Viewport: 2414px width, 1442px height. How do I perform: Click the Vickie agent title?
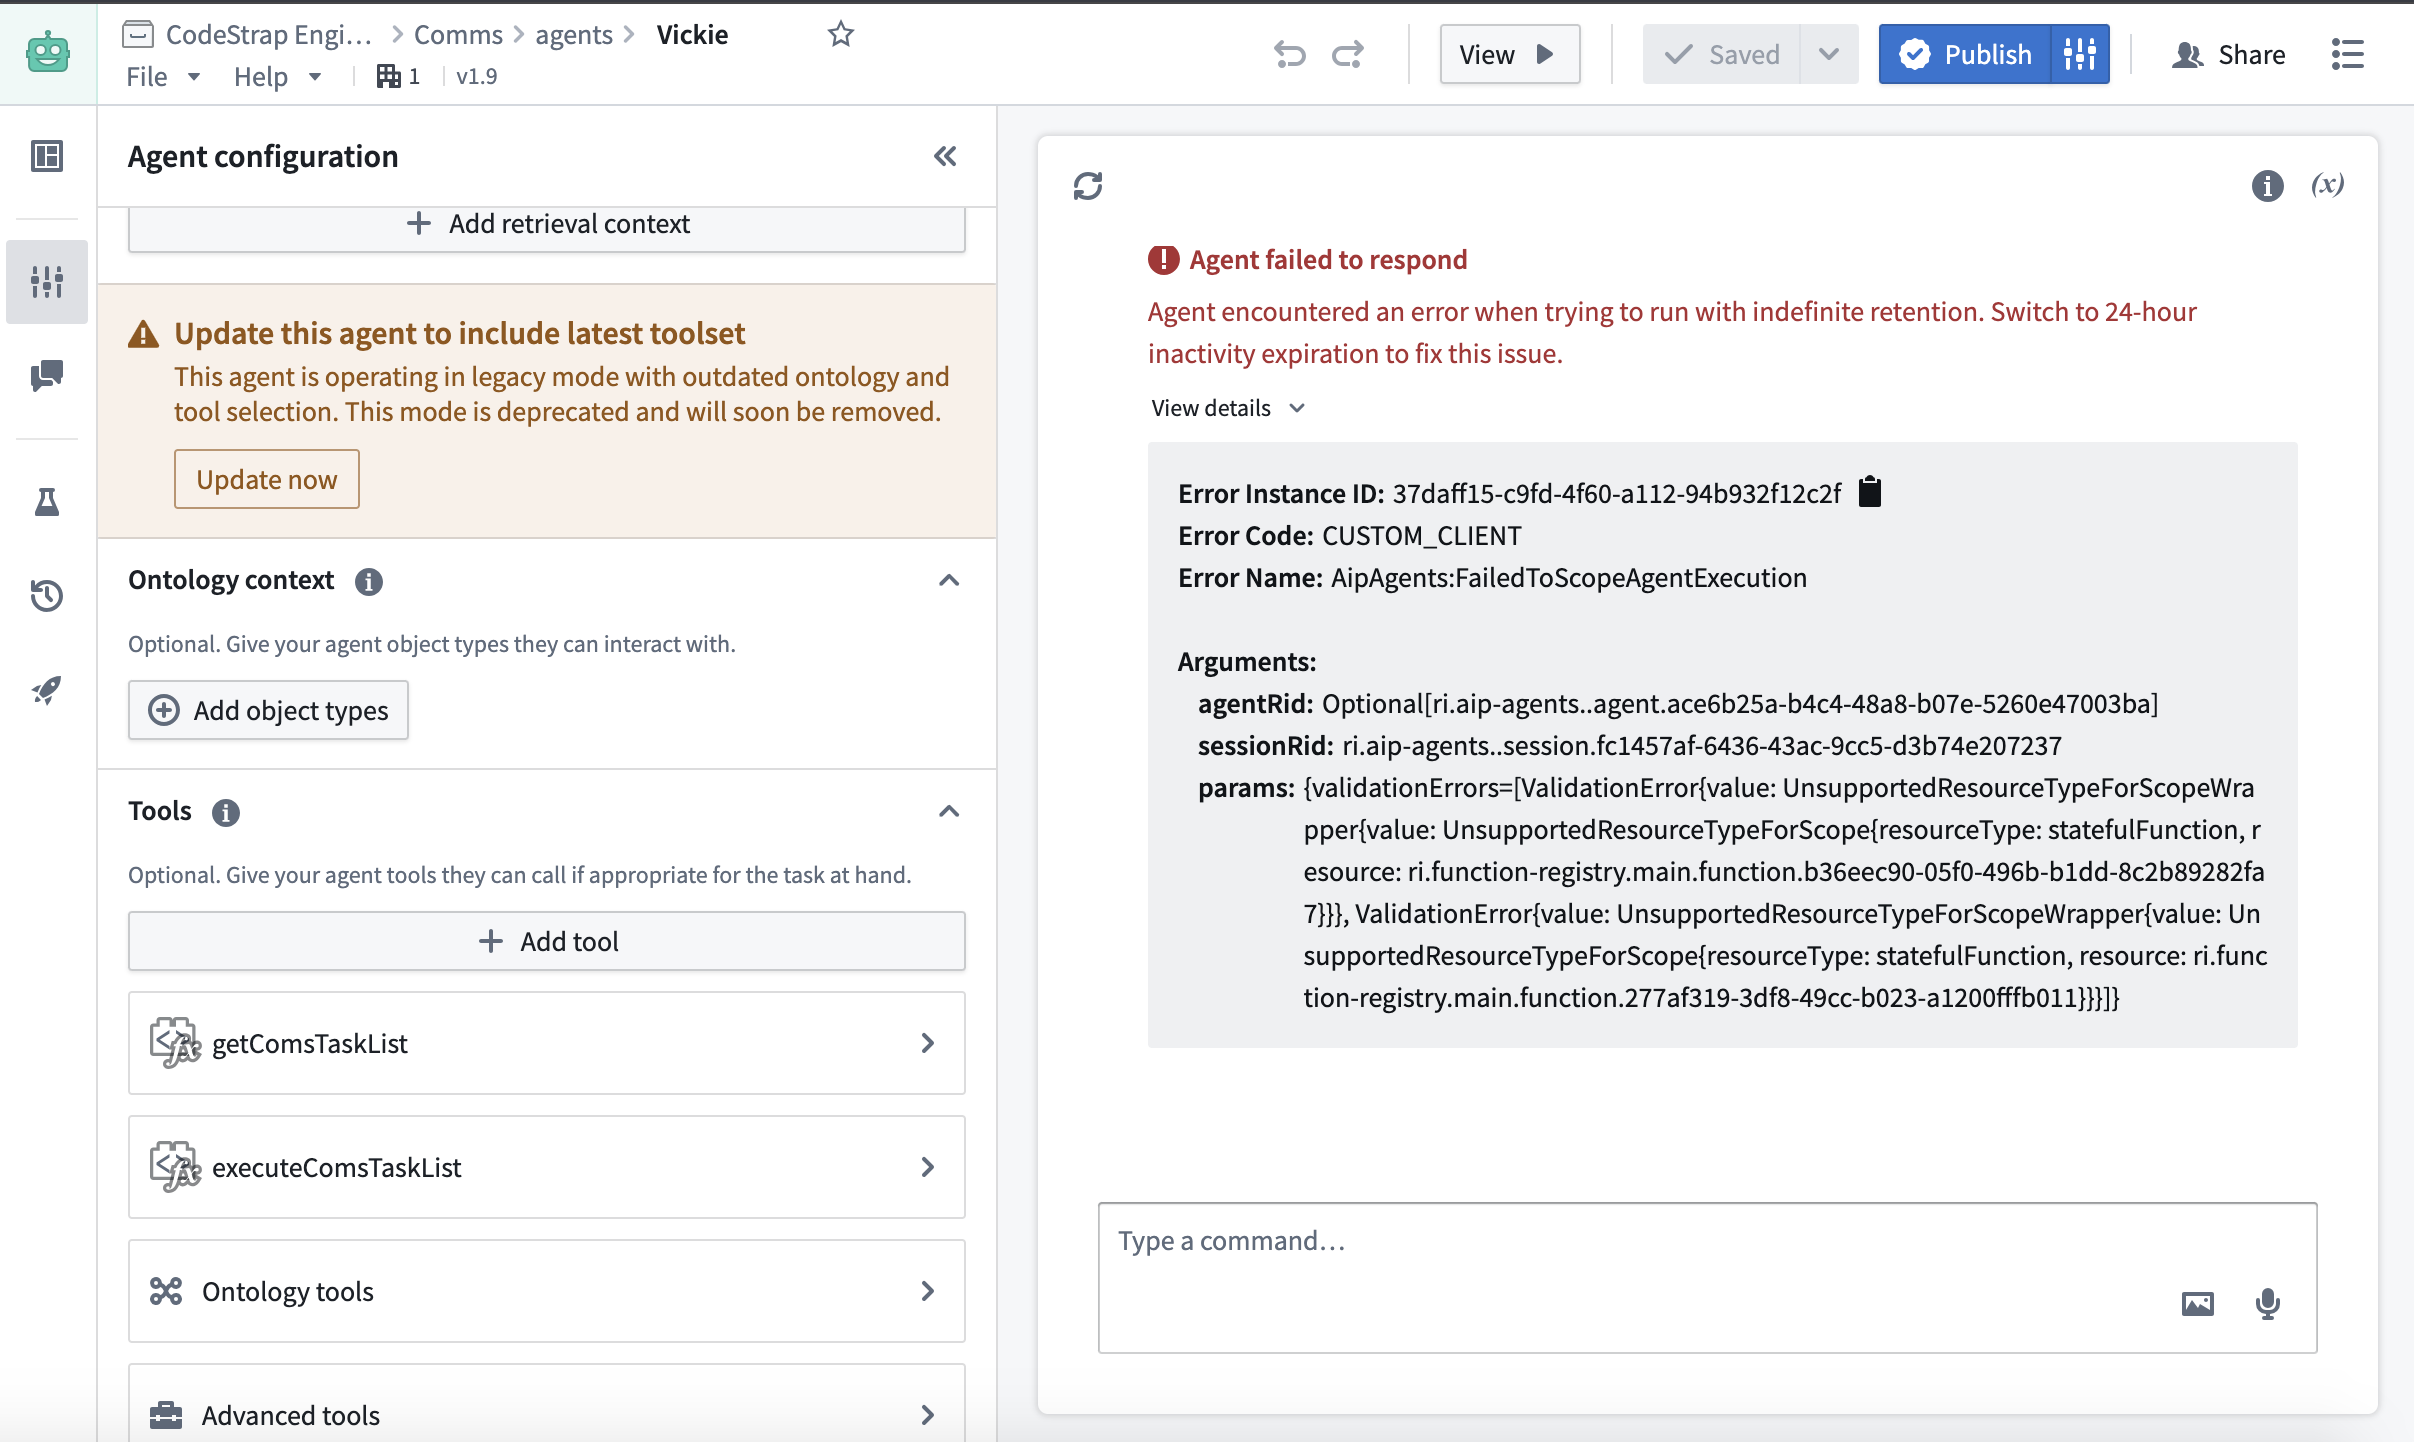tap(692, 34)
